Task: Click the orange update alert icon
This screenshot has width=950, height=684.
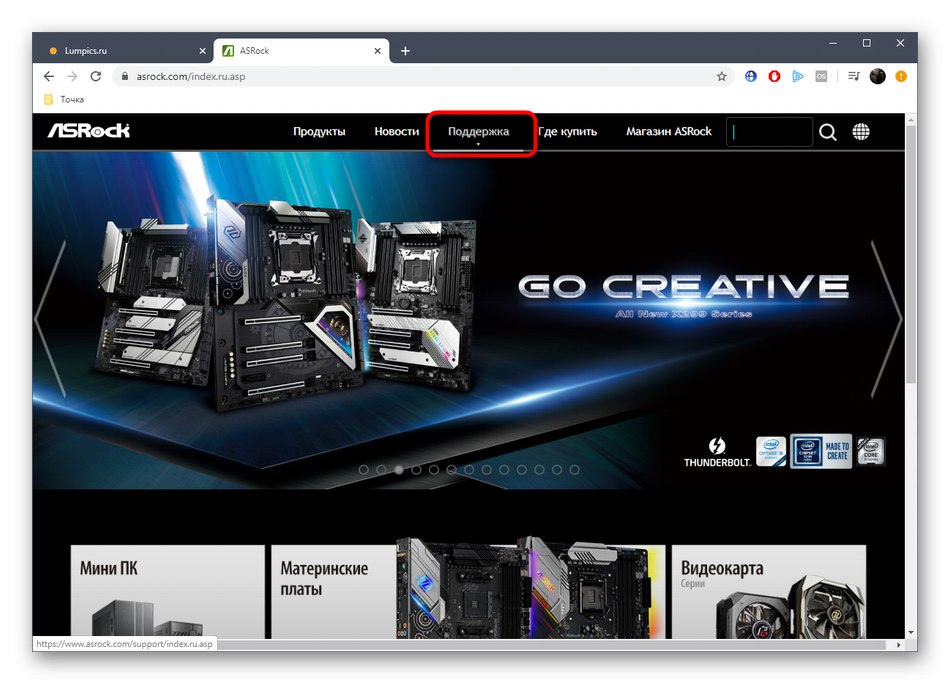Action: pyautogui.click(x=901, y=76)
